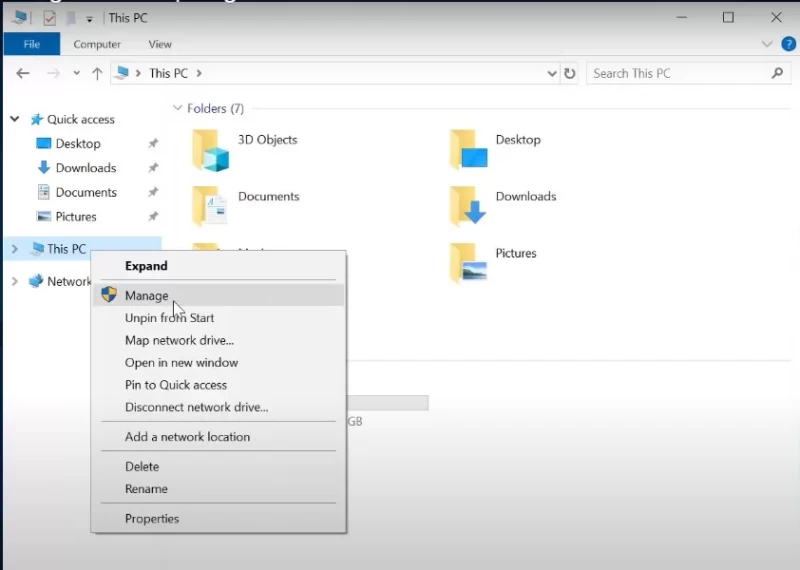Screen dimensions: 800x570
Task: Choose Map network drive... menu entry
Action: (218, 340)
